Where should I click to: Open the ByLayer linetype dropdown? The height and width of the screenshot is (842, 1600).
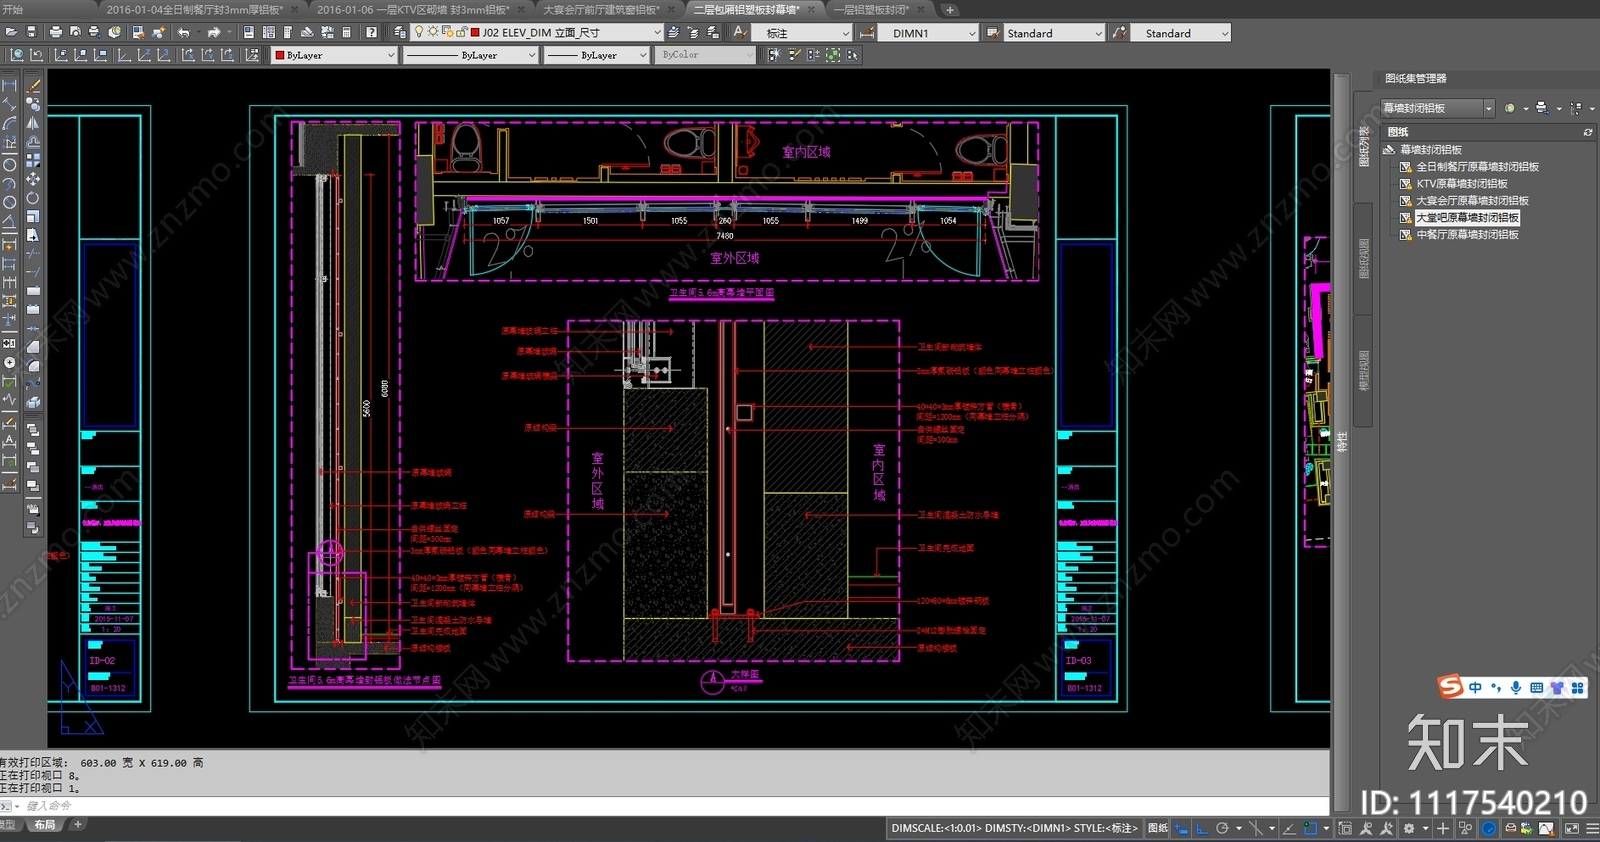coord(470,55)
